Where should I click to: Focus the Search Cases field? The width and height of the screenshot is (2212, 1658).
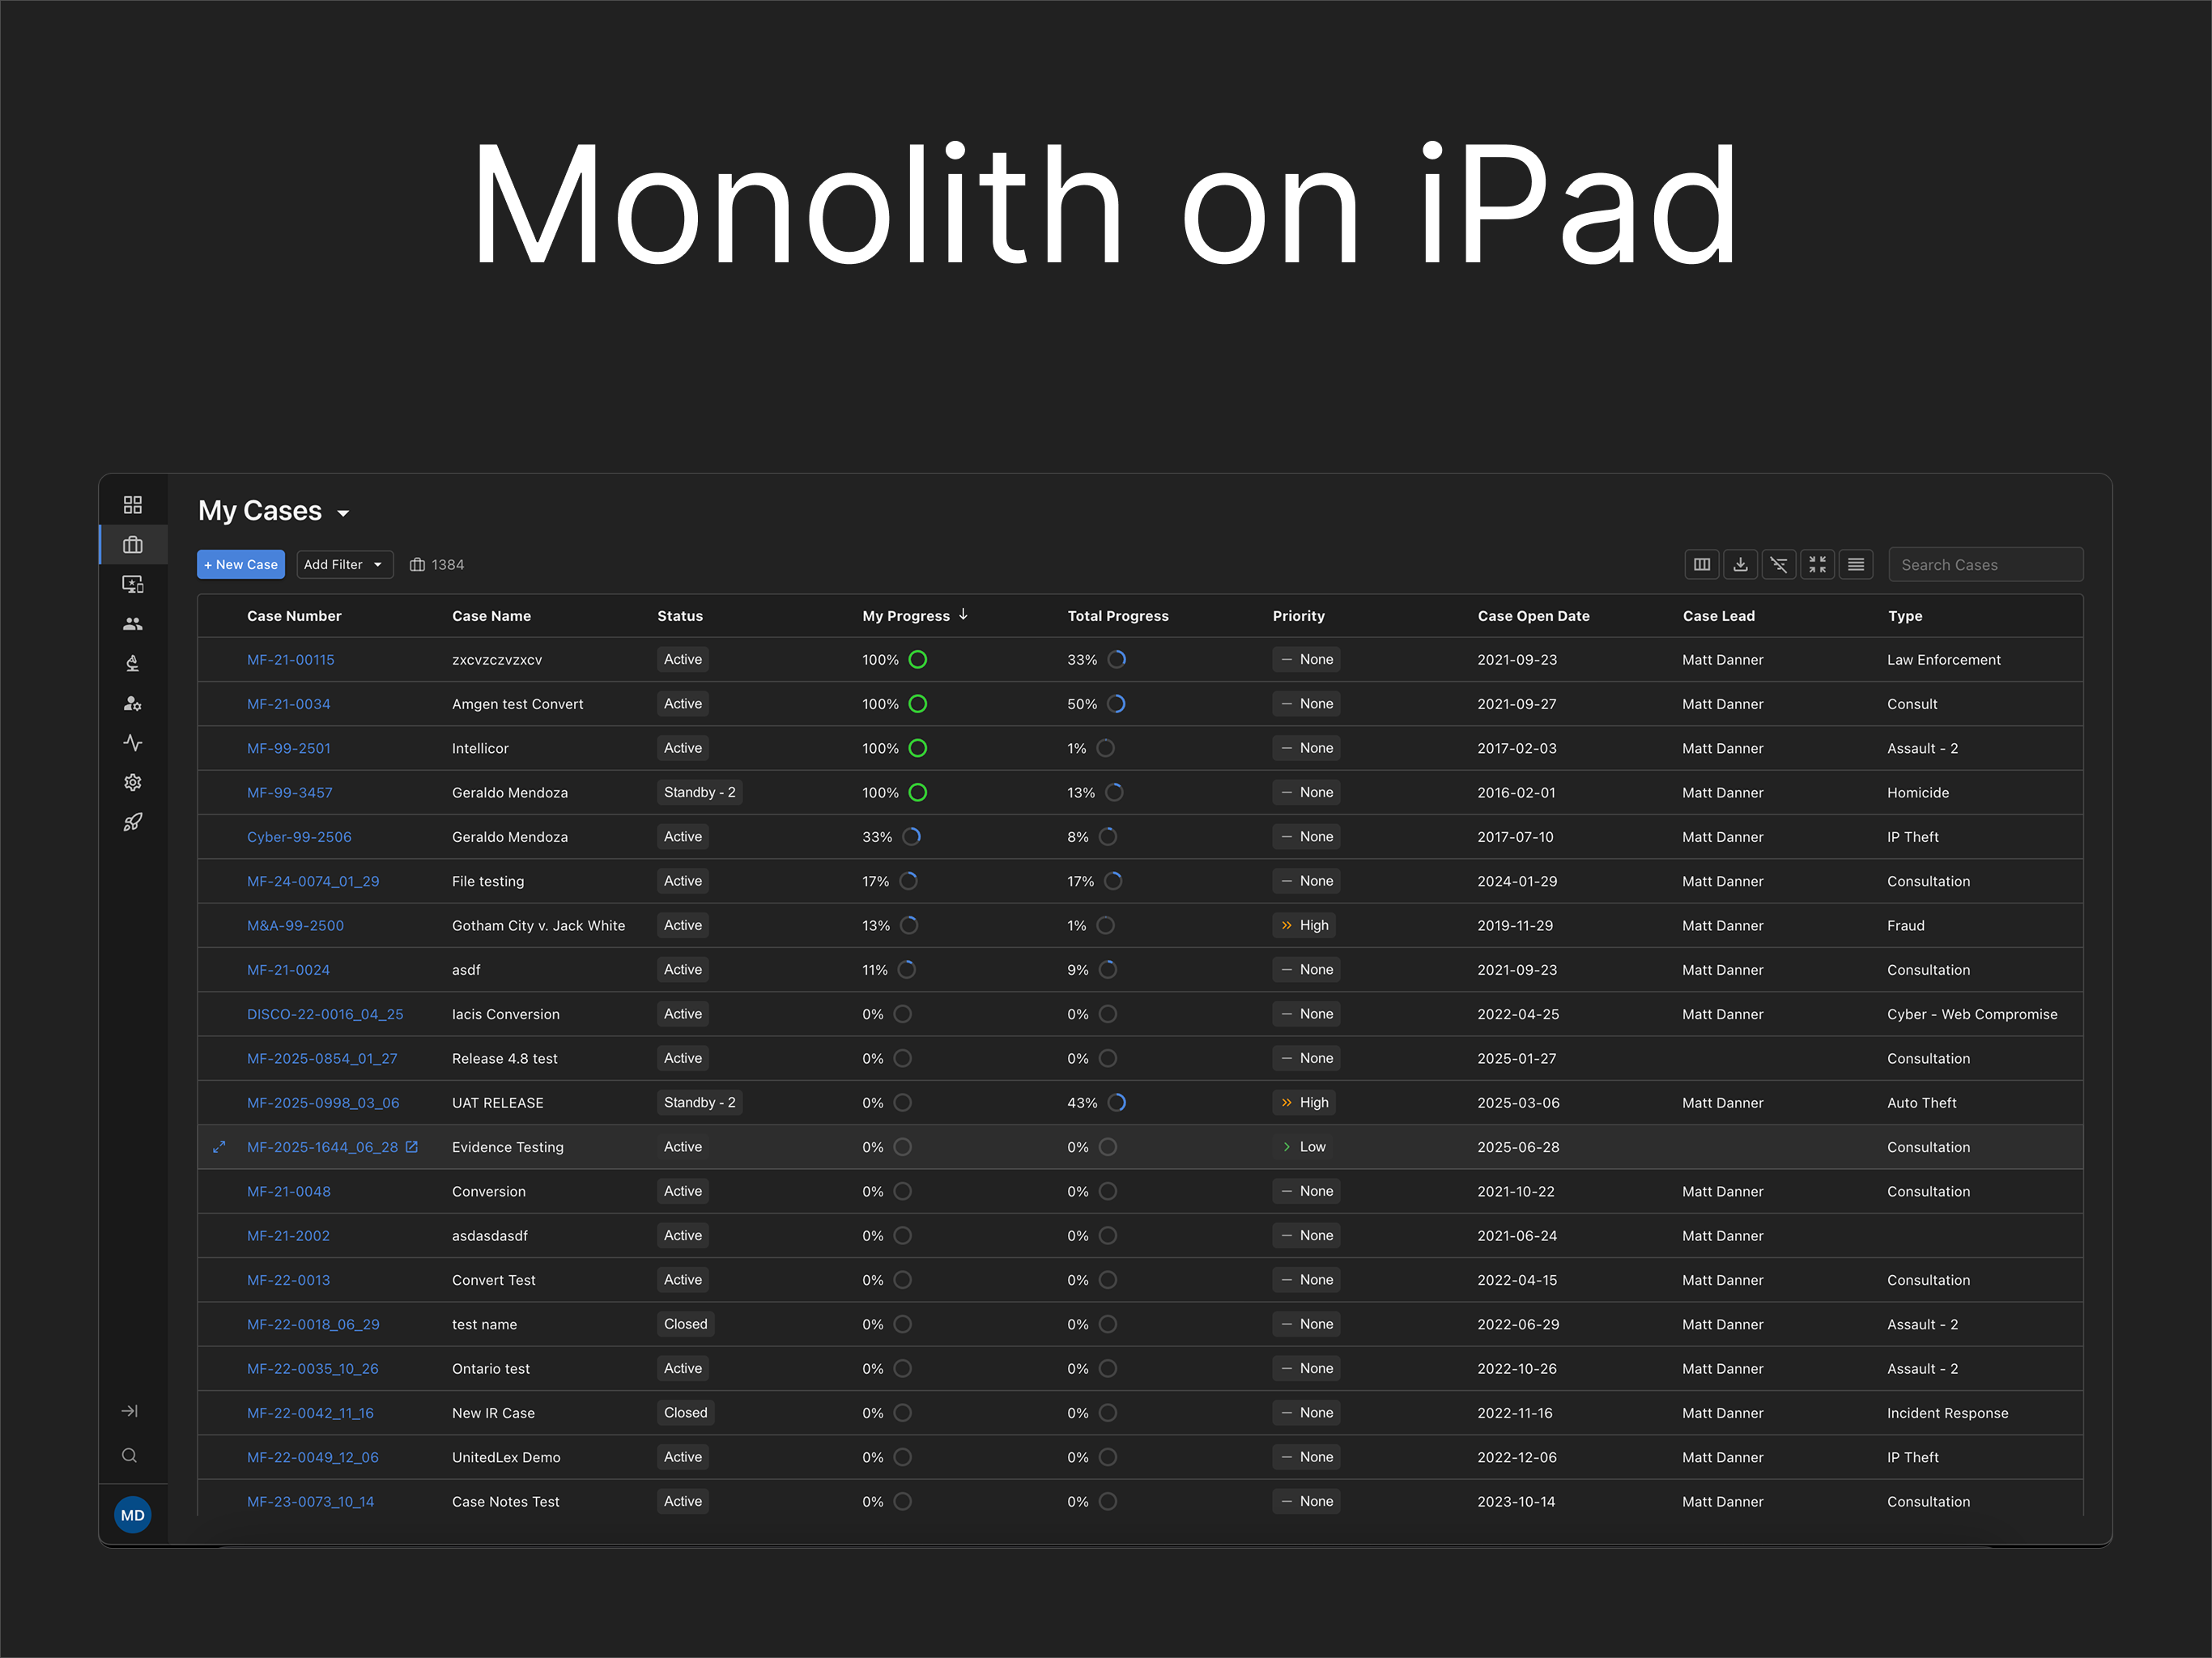pos(1985,565)
